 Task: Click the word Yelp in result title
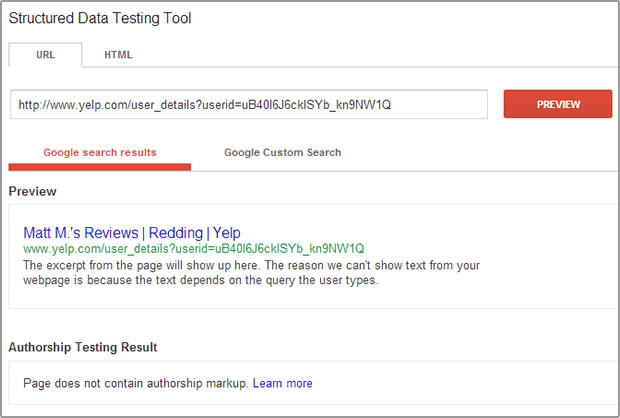click(x=227, y=233)
